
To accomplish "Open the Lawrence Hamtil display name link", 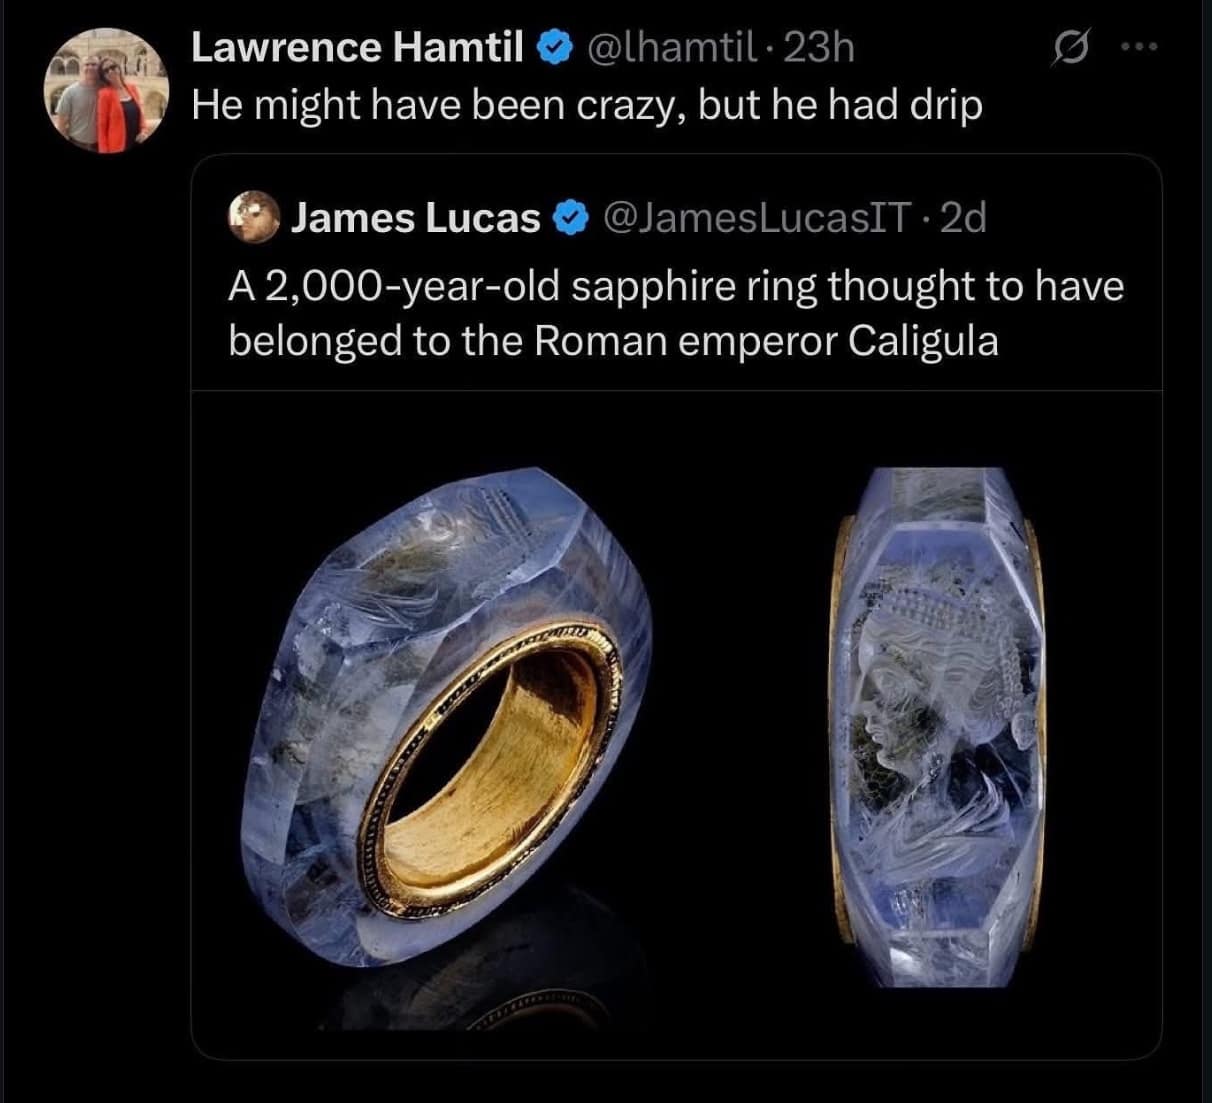I will 357,47.
